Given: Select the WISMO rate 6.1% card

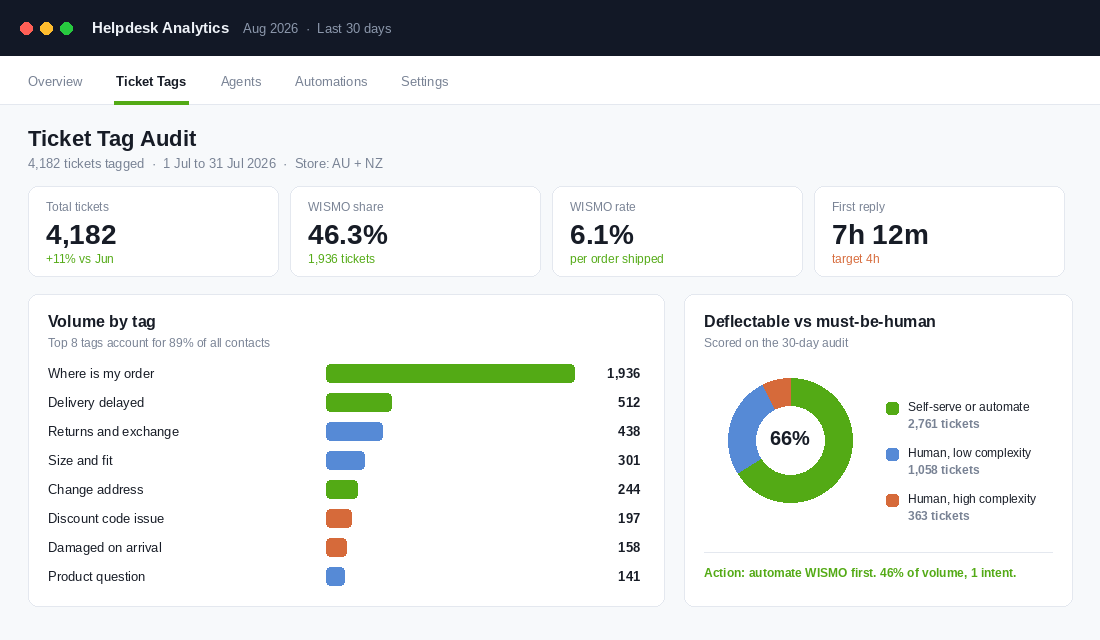Looking at the screenshot, I should (677, 232).
